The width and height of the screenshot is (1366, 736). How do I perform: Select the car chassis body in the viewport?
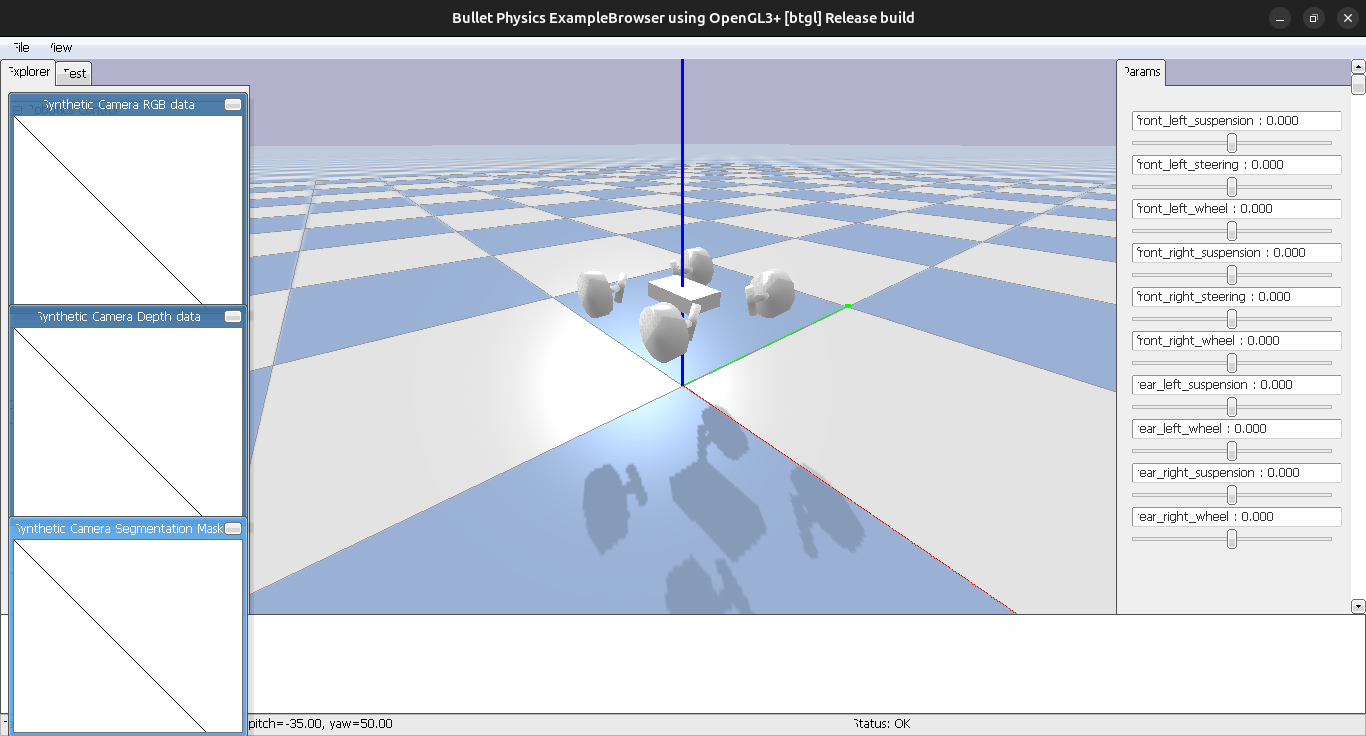click(684, 293)
